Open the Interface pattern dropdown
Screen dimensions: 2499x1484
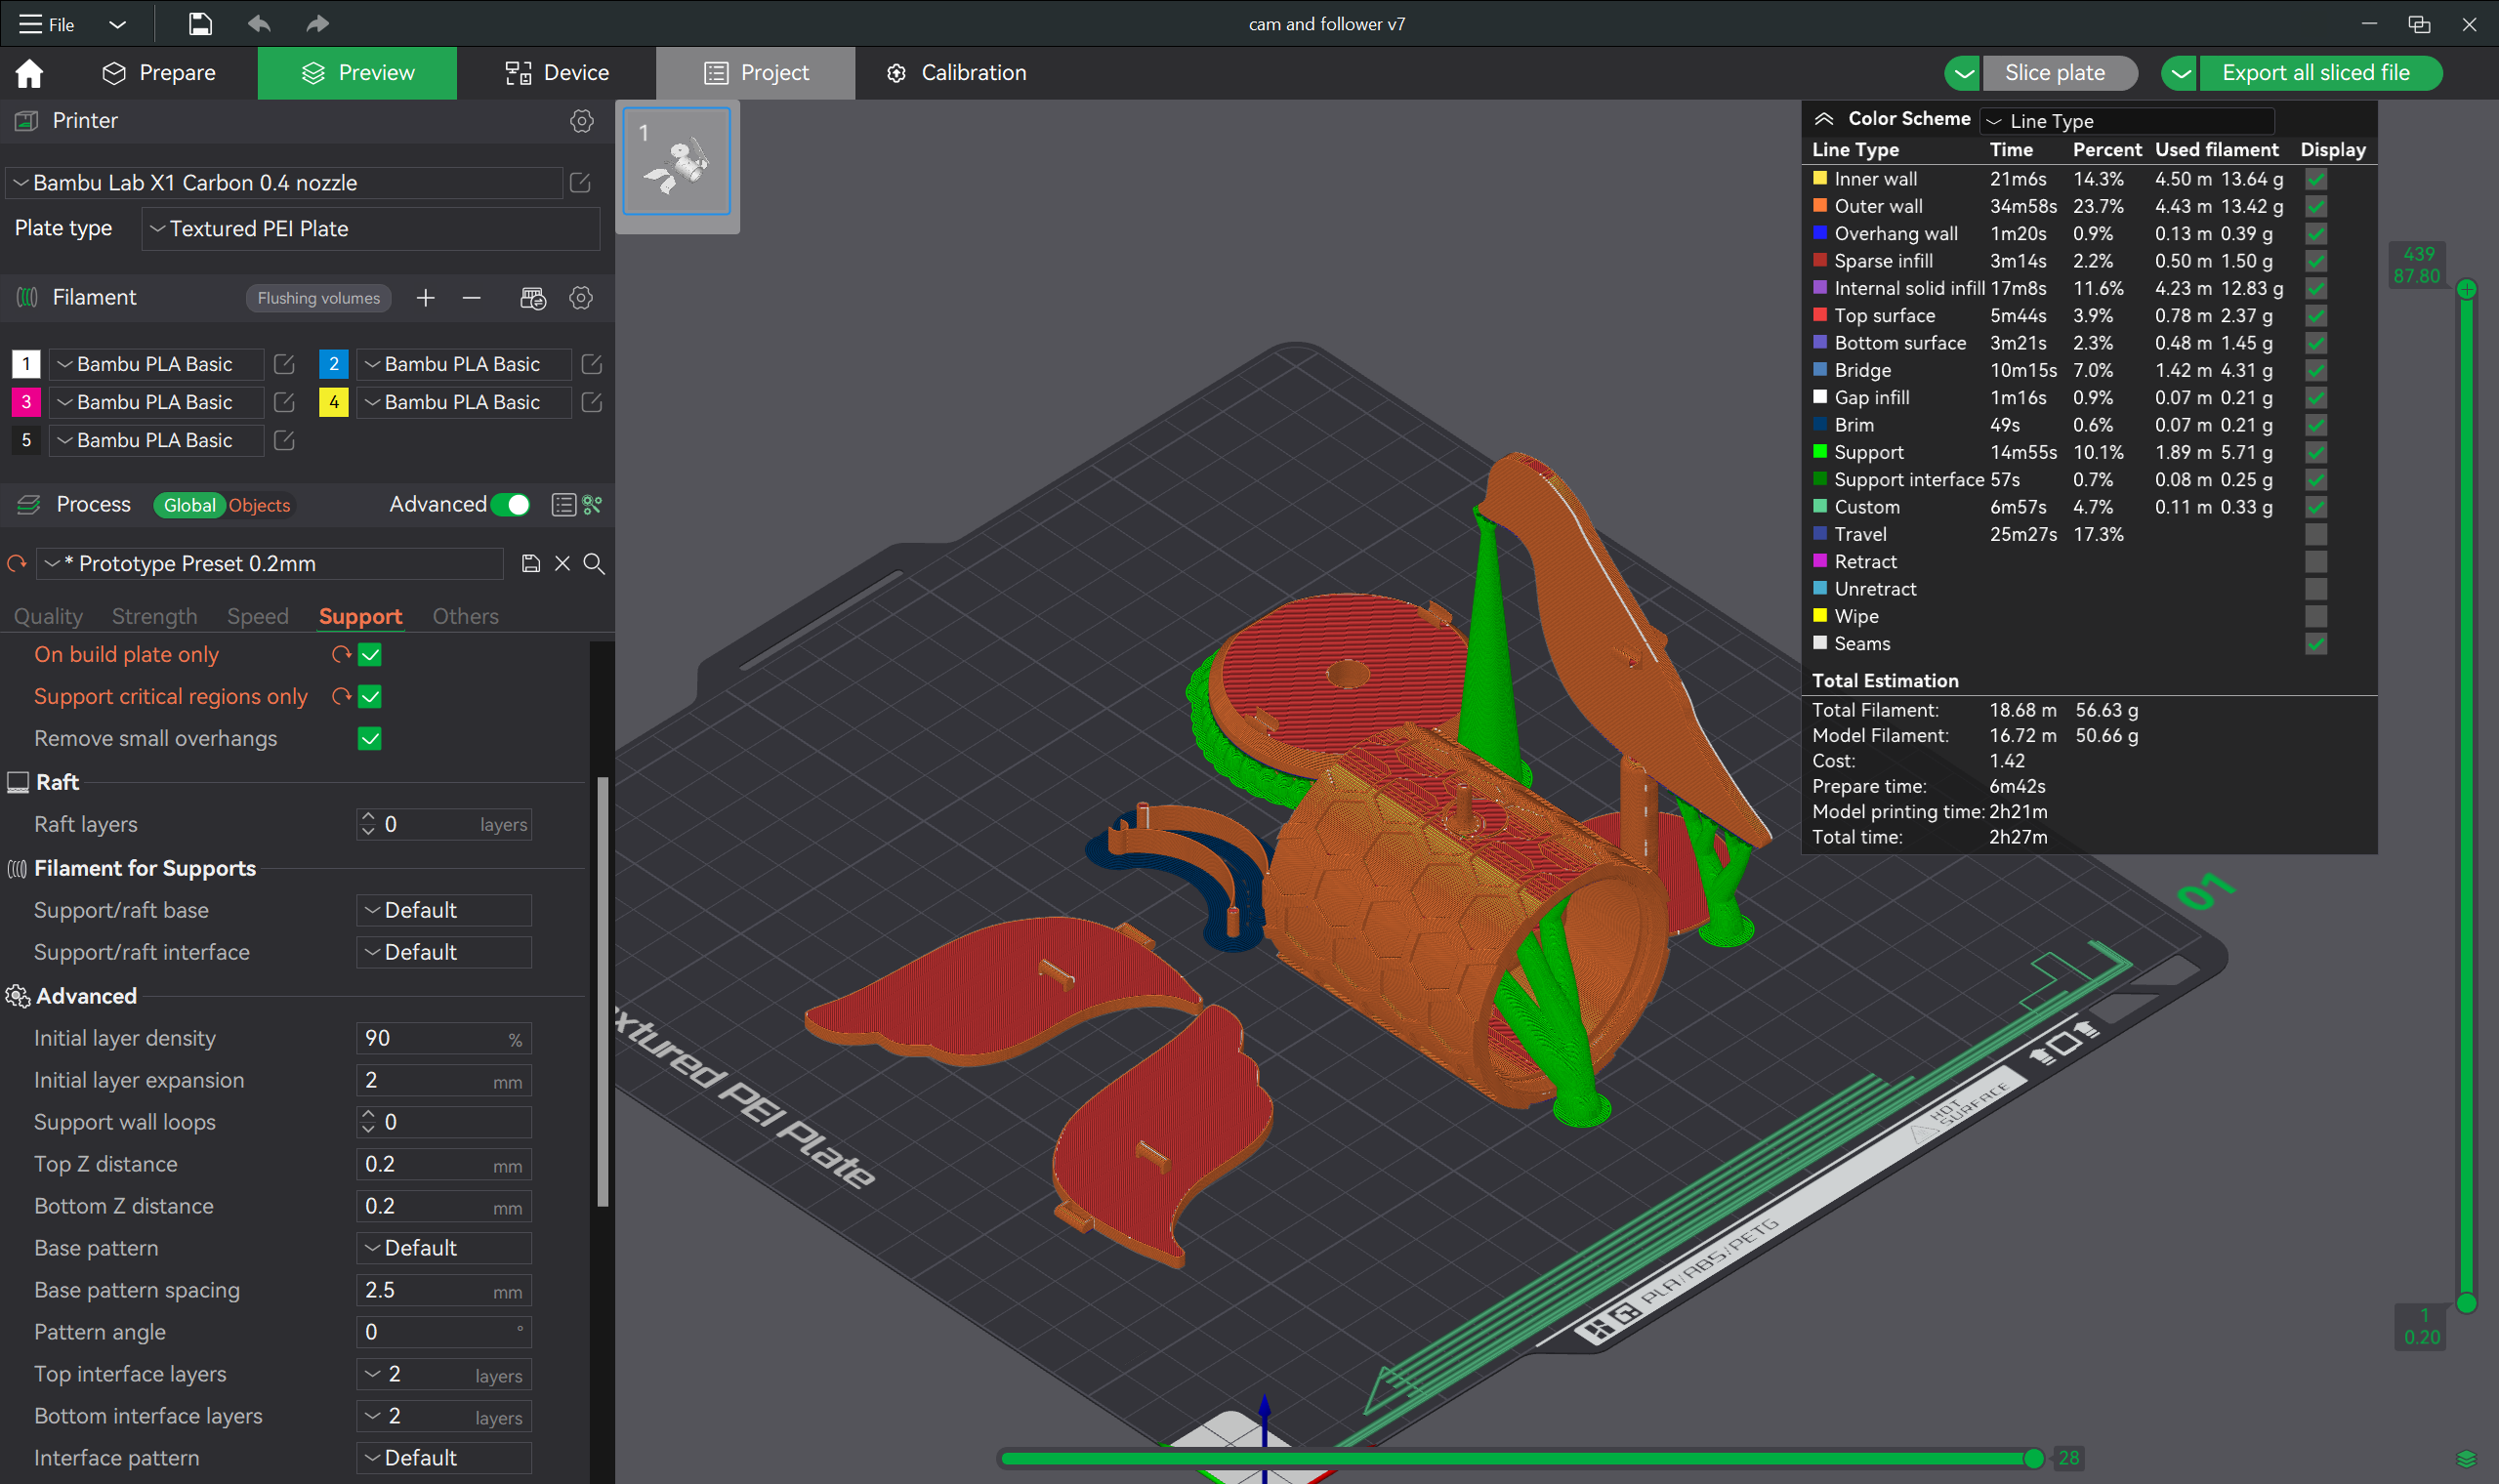[444, 1459]
